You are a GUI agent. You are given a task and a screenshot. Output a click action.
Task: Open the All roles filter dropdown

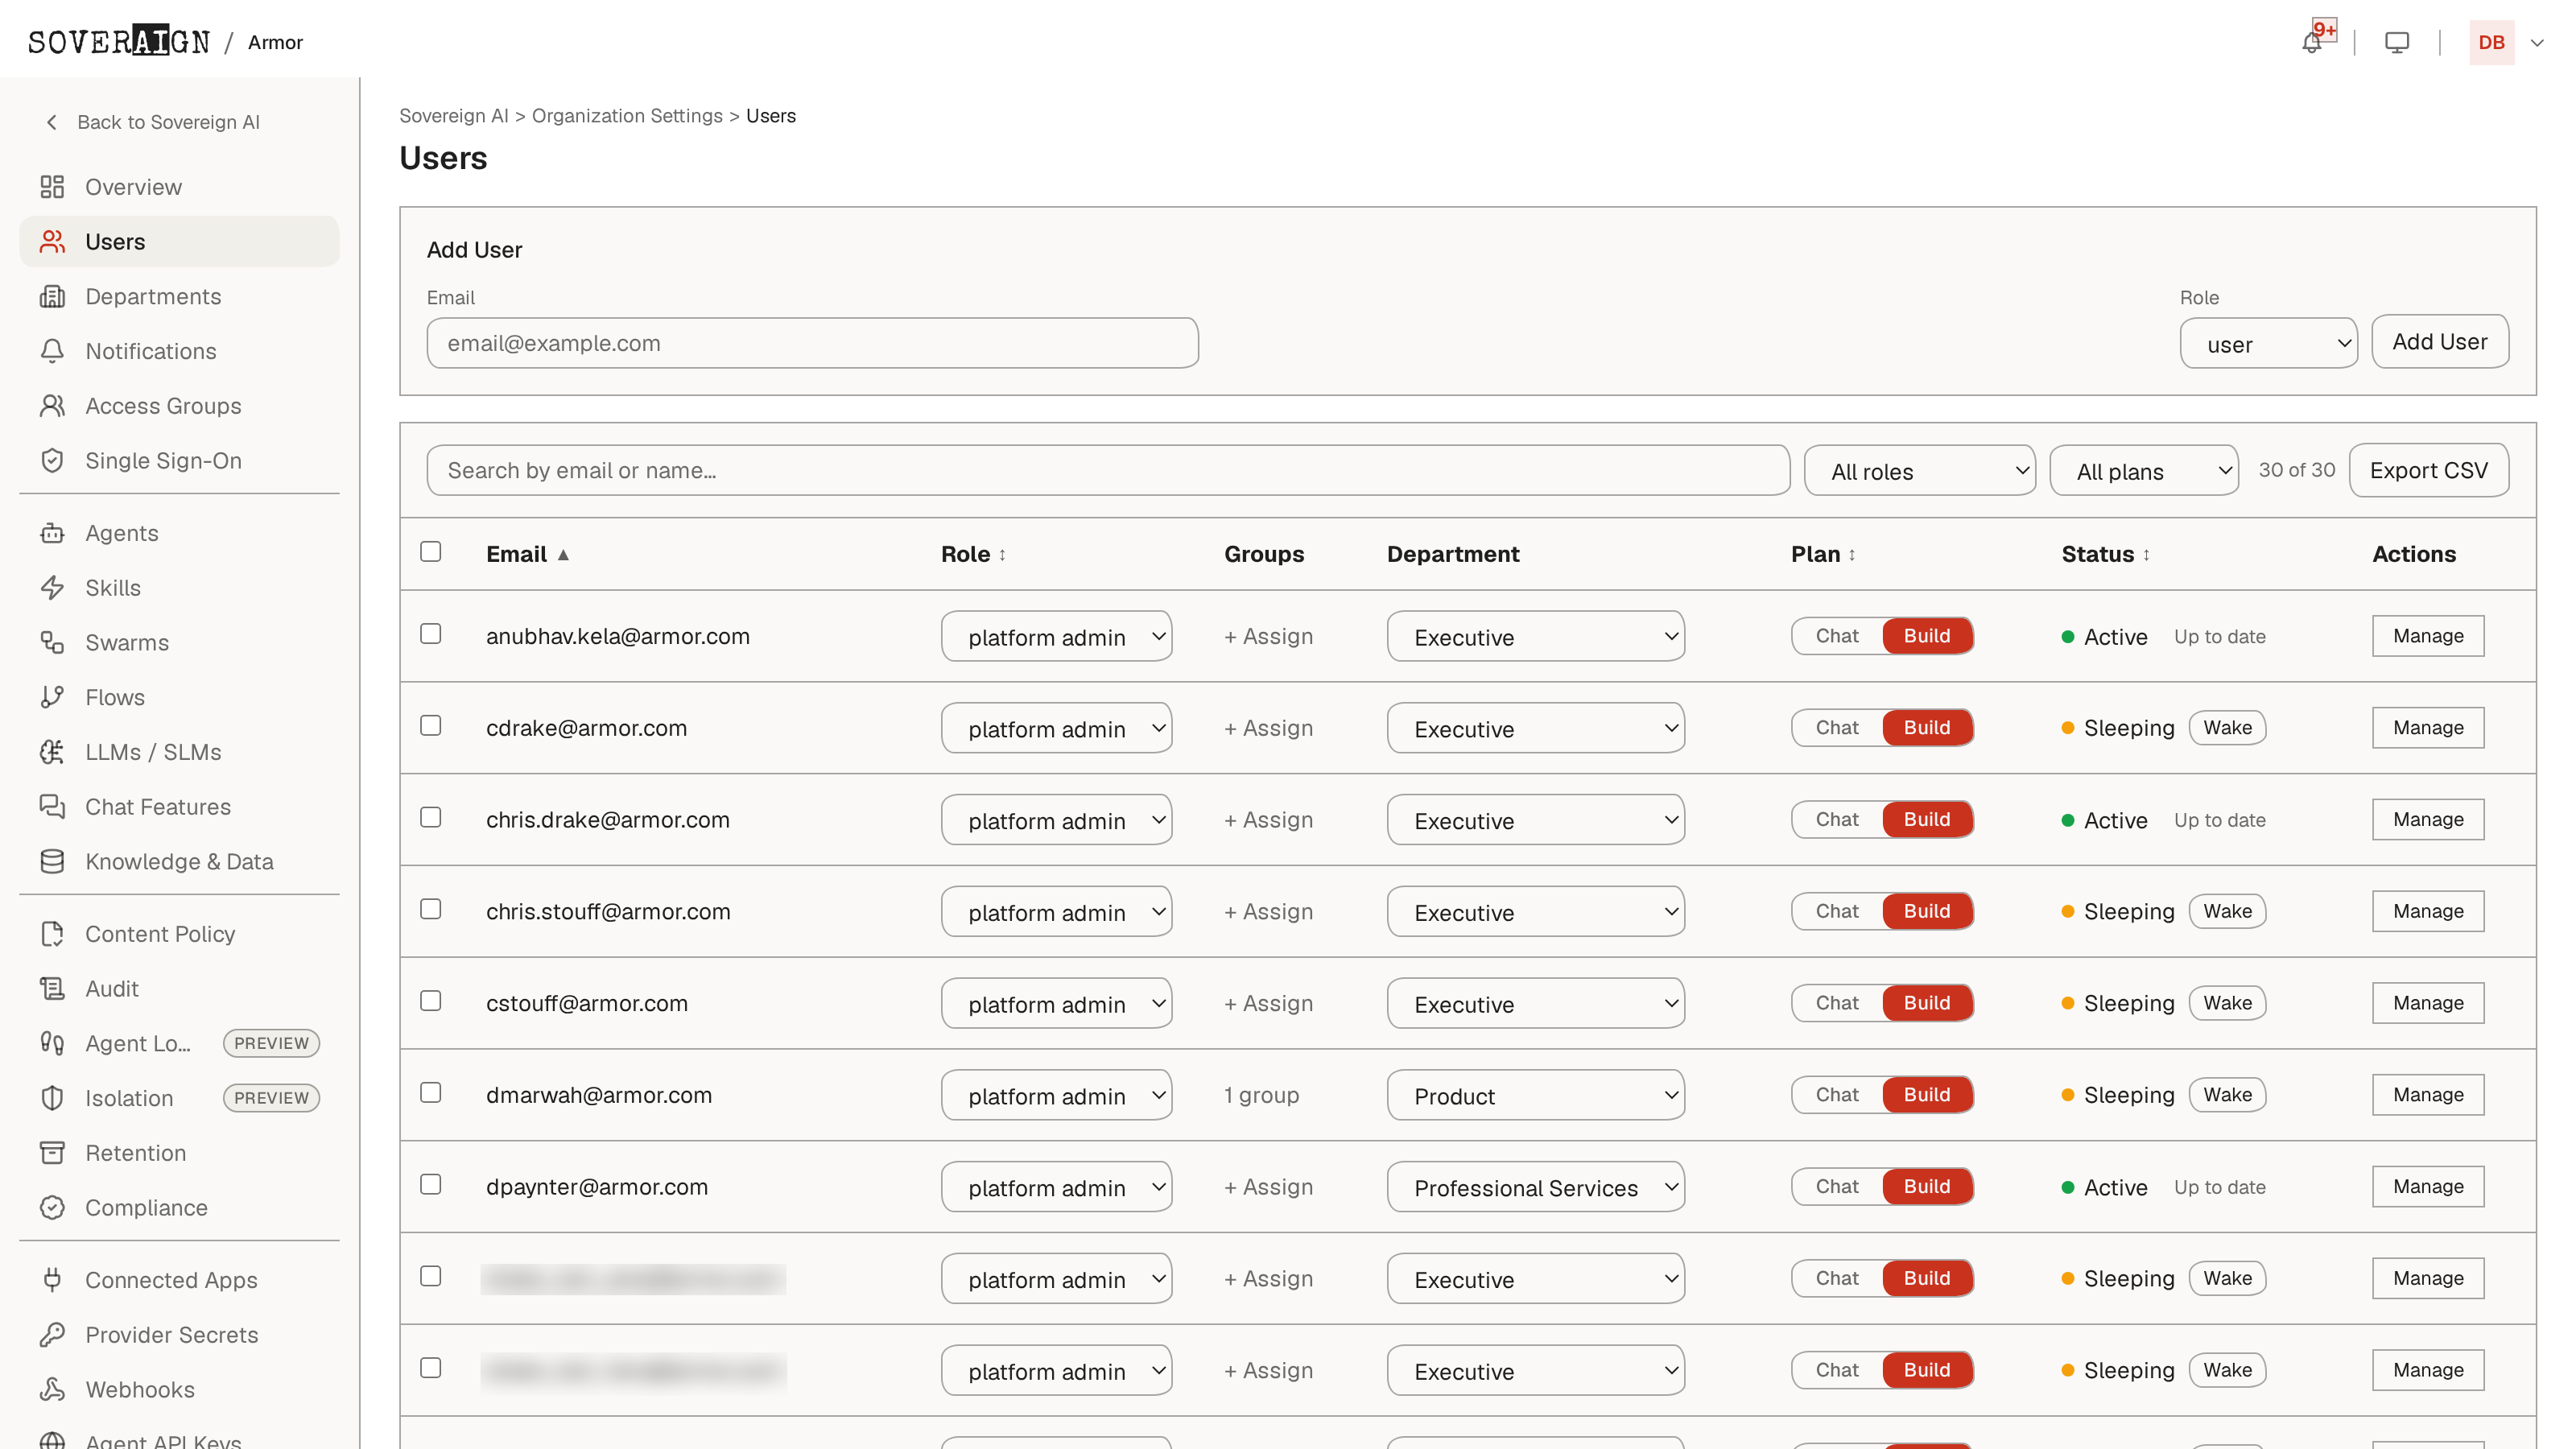tap(1919, 471)
